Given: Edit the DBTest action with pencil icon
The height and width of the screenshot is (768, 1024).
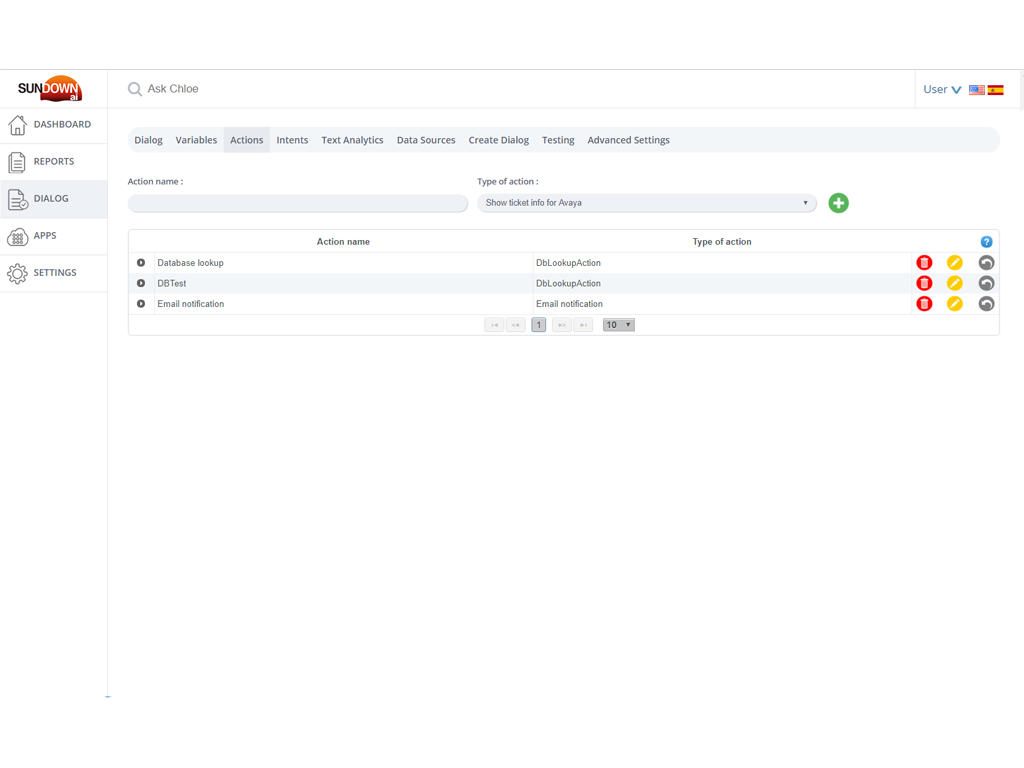Looking at the screenshot, I should 955,283.
